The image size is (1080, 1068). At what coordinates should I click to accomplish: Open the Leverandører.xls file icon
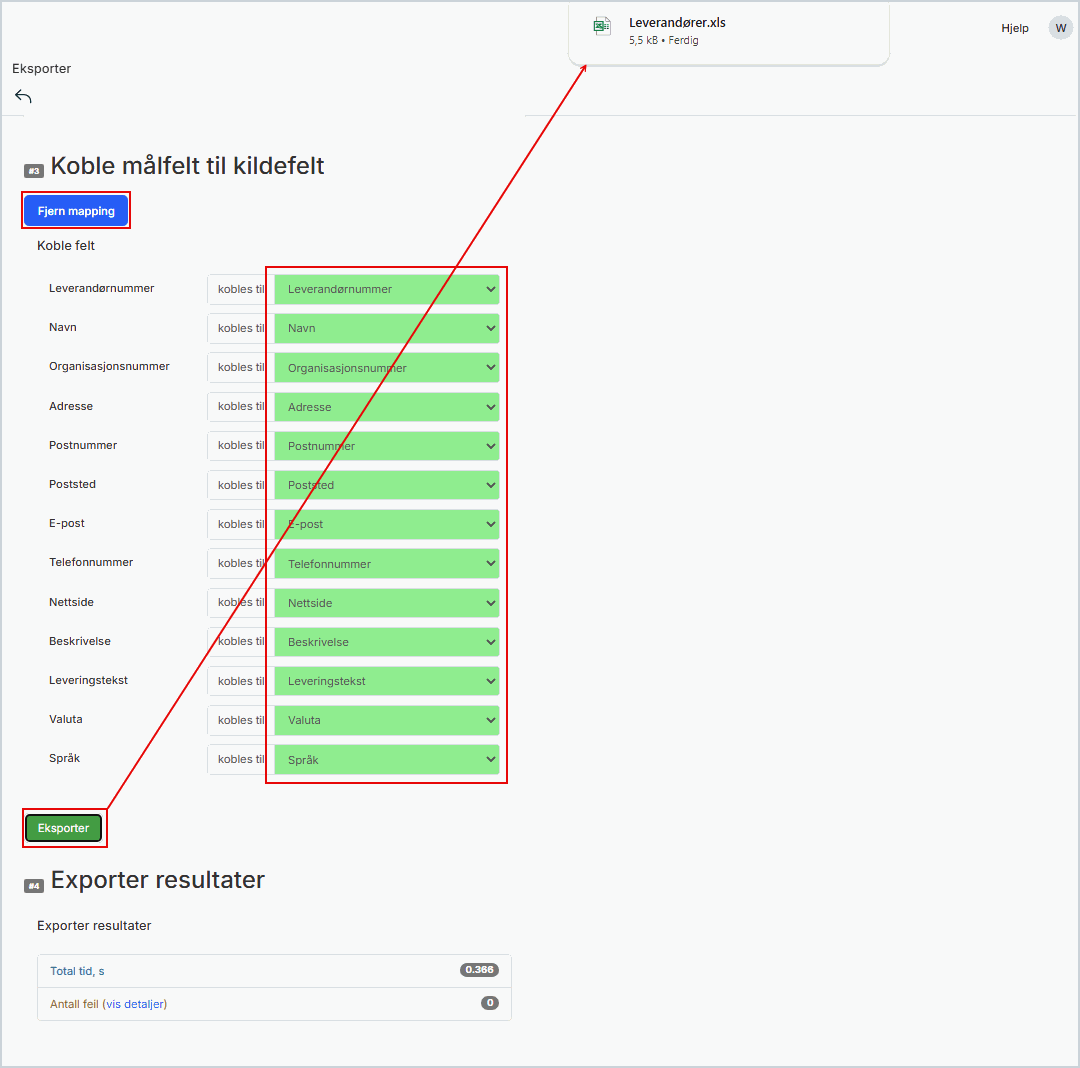tap(602, 27)
